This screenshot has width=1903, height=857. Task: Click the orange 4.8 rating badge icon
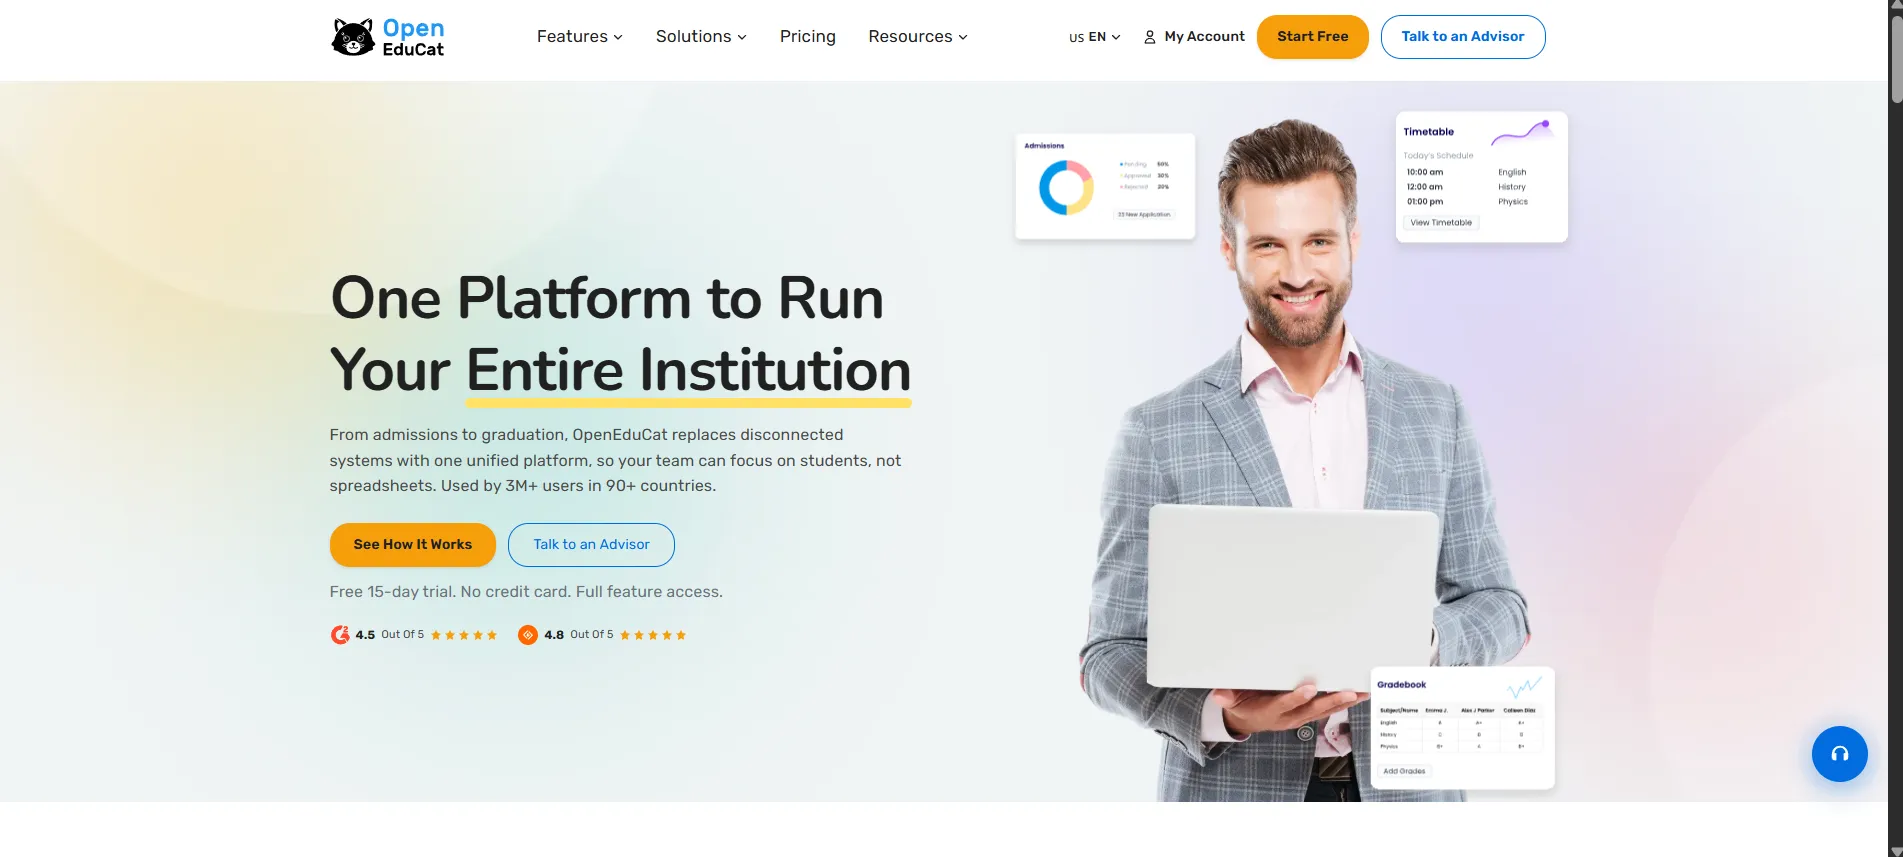(x=528, y=635)
